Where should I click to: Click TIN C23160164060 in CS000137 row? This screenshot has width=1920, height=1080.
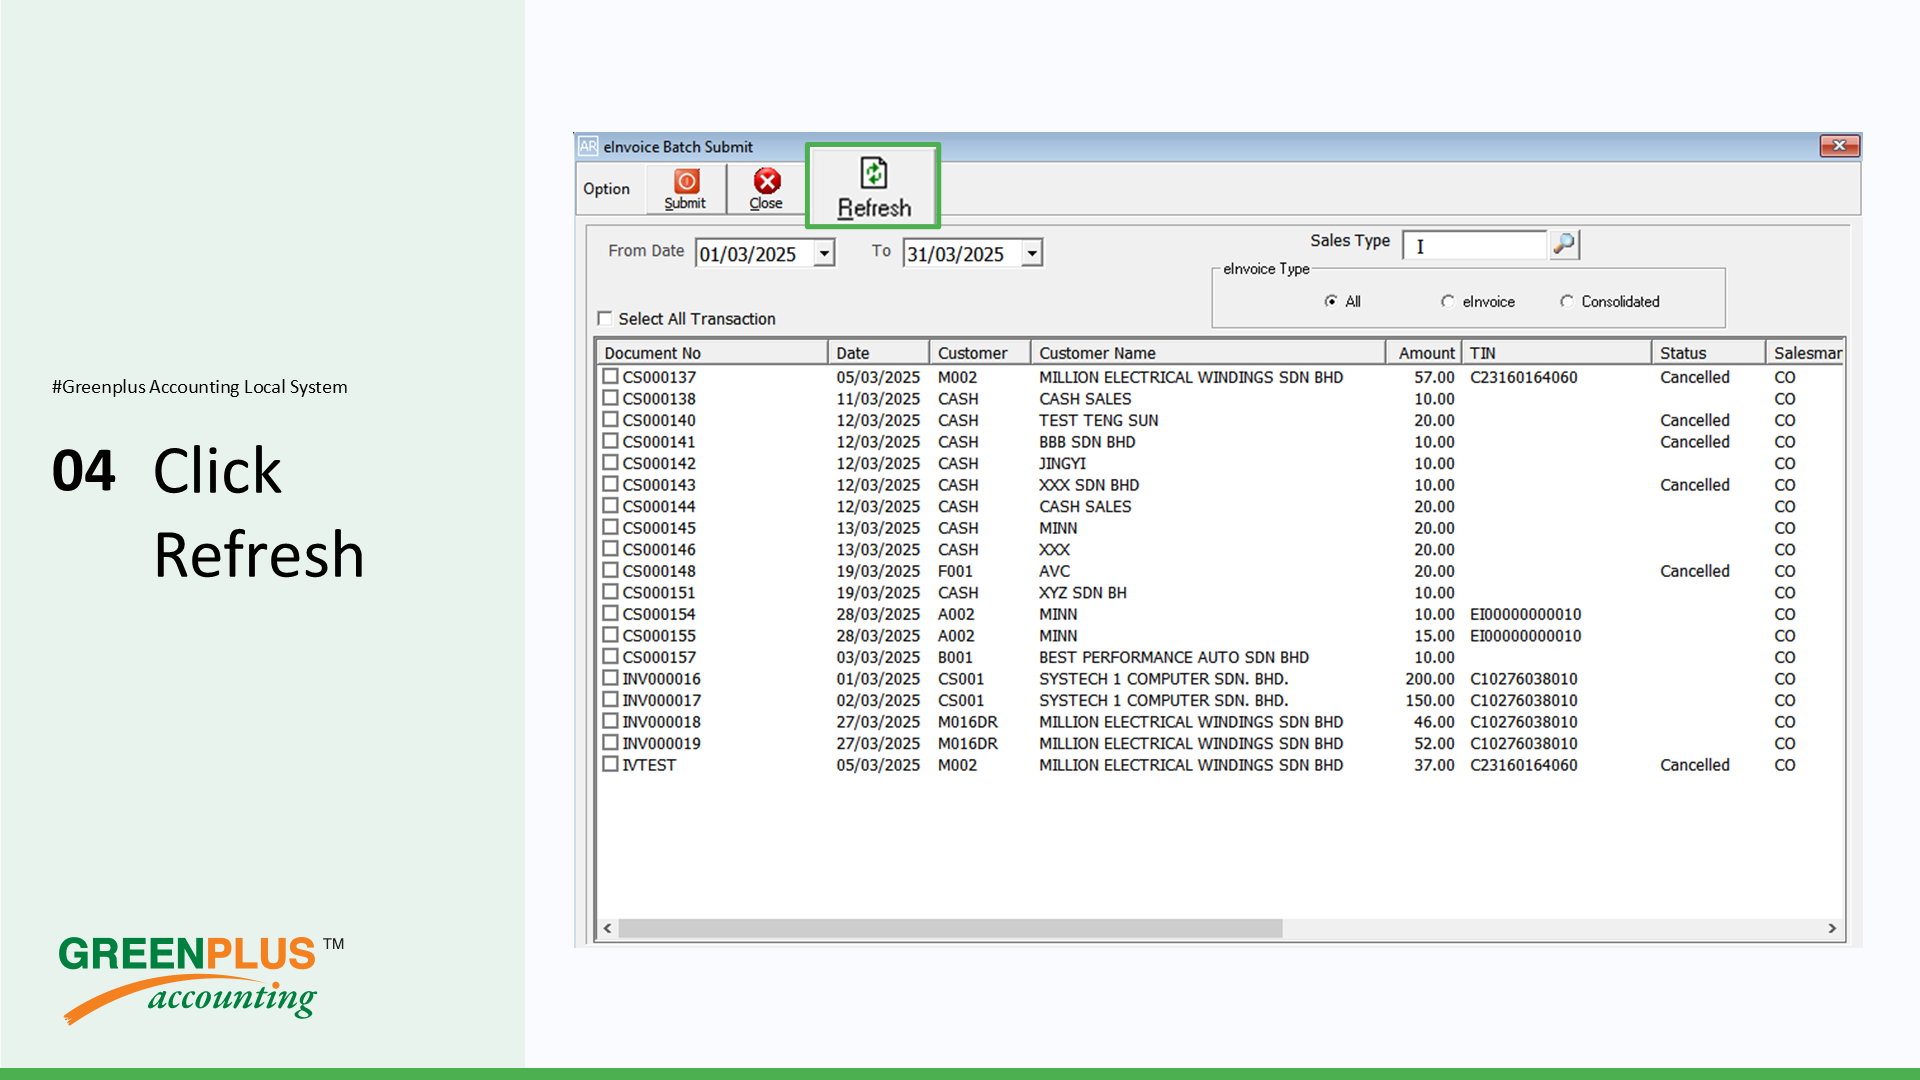click(1523, 377)
